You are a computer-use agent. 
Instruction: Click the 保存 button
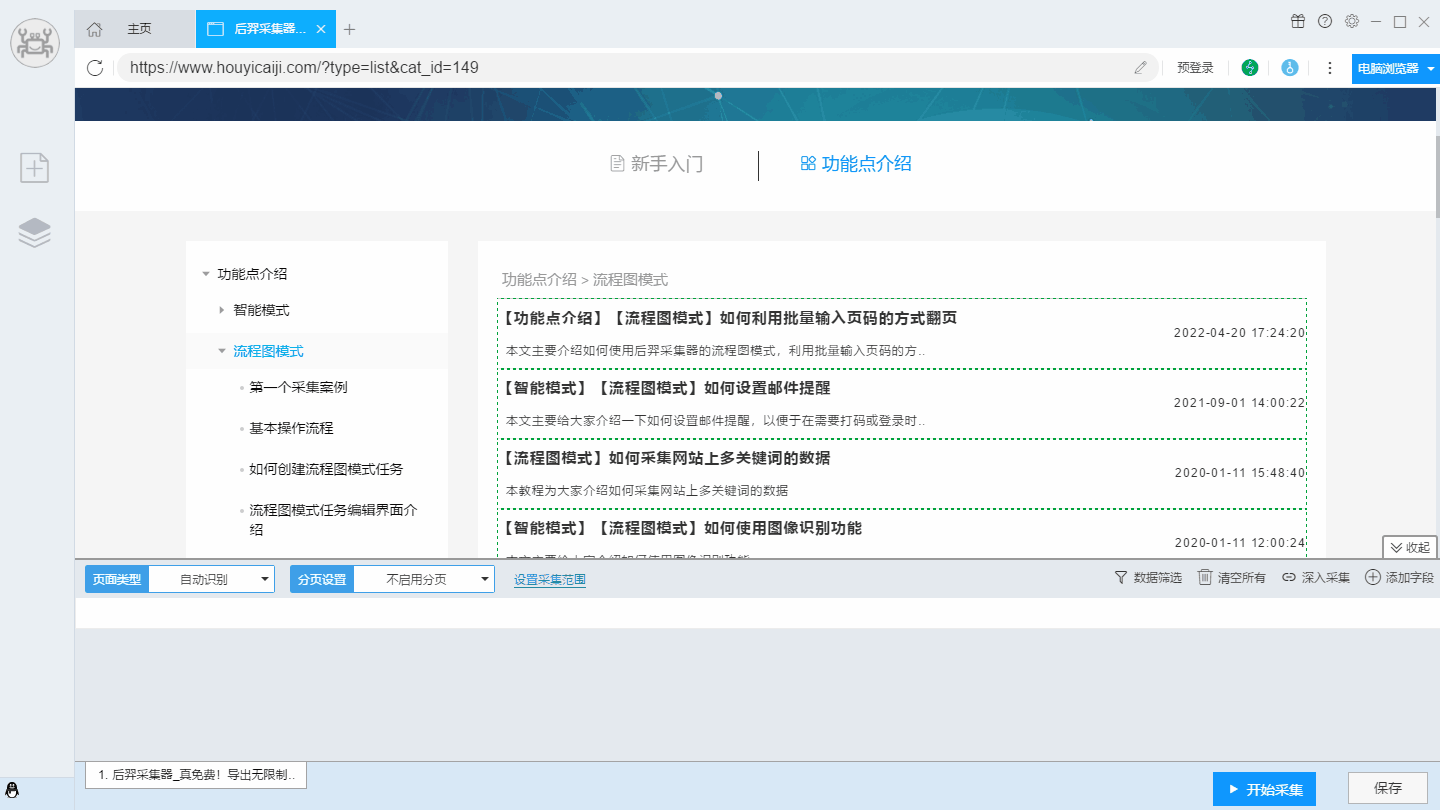[1388, 788]
